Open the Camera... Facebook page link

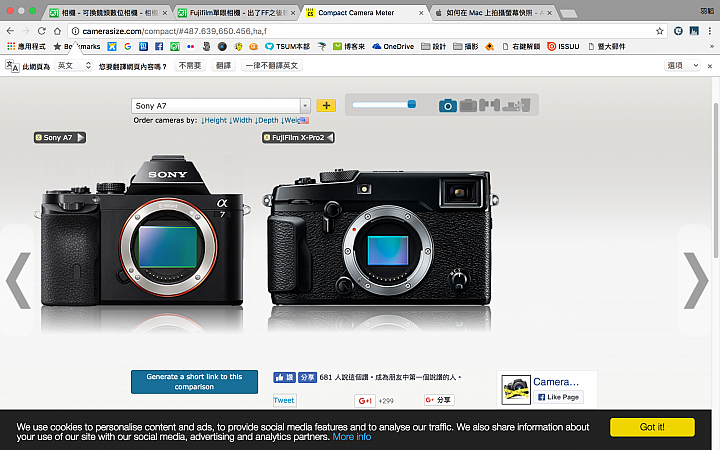[556, 382]
